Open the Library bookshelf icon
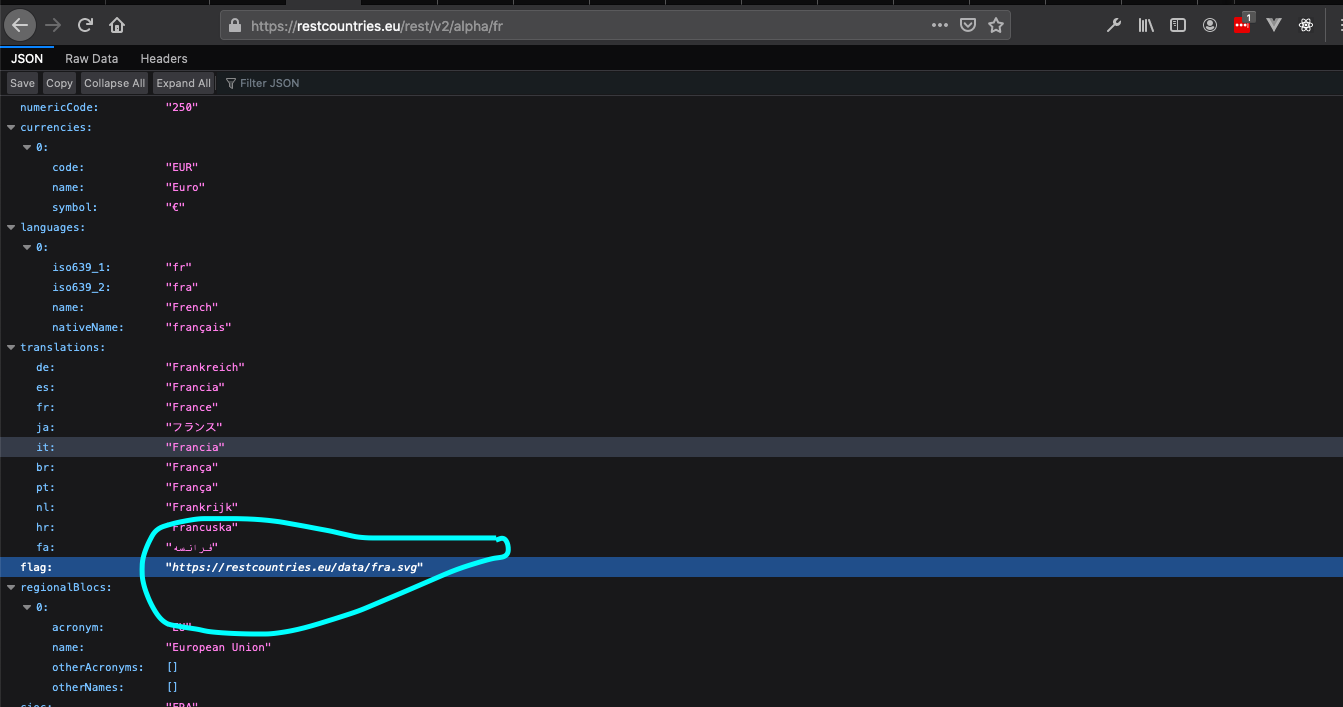Screen dimensions: 1343x707 (x=1146, y=25)
